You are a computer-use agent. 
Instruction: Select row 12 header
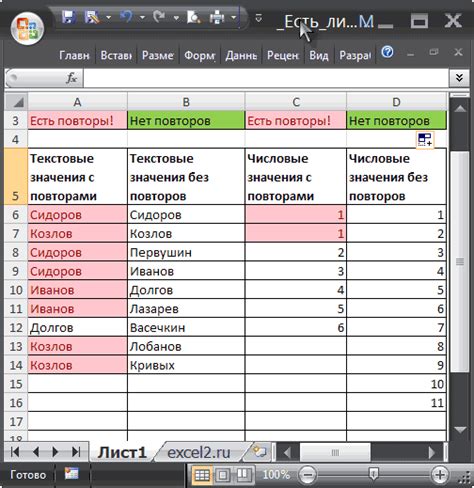click(16, 328)
